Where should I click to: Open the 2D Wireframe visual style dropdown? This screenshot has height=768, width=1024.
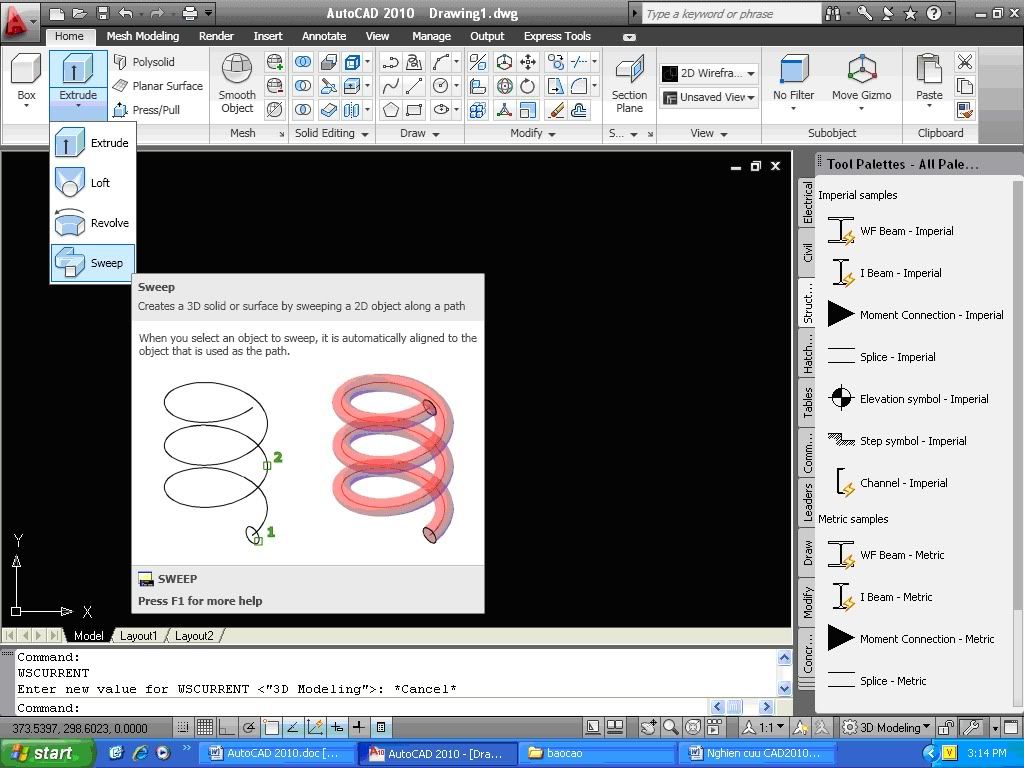(709, 73)
